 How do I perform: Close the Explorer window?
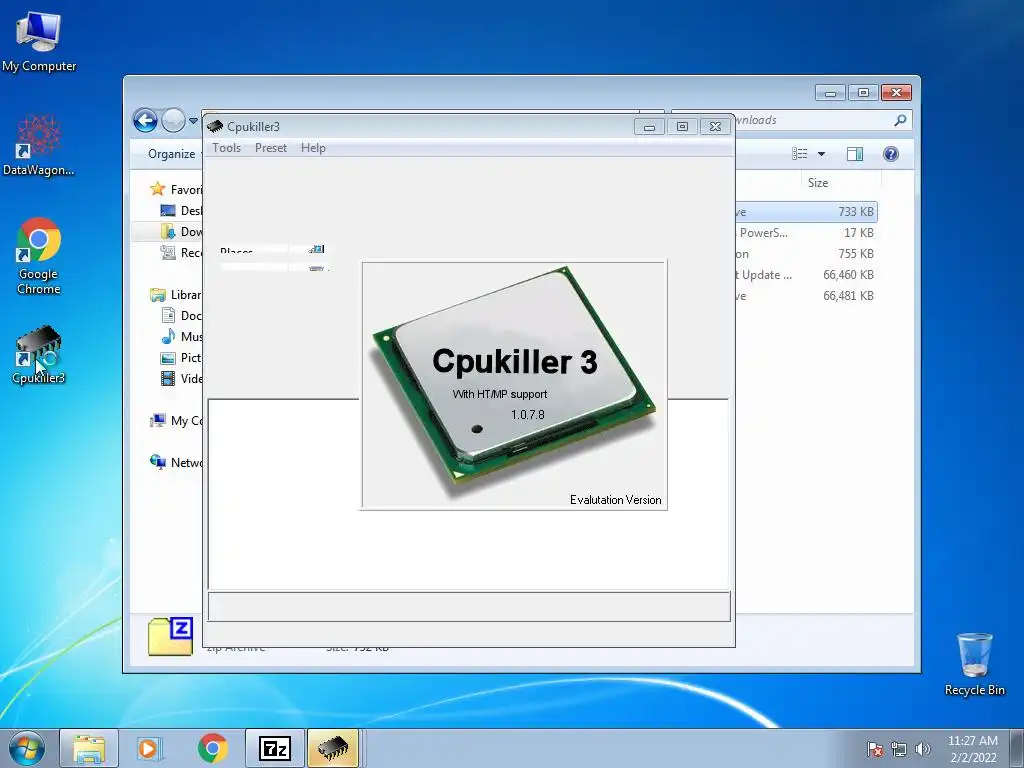(x=896, y=93)
